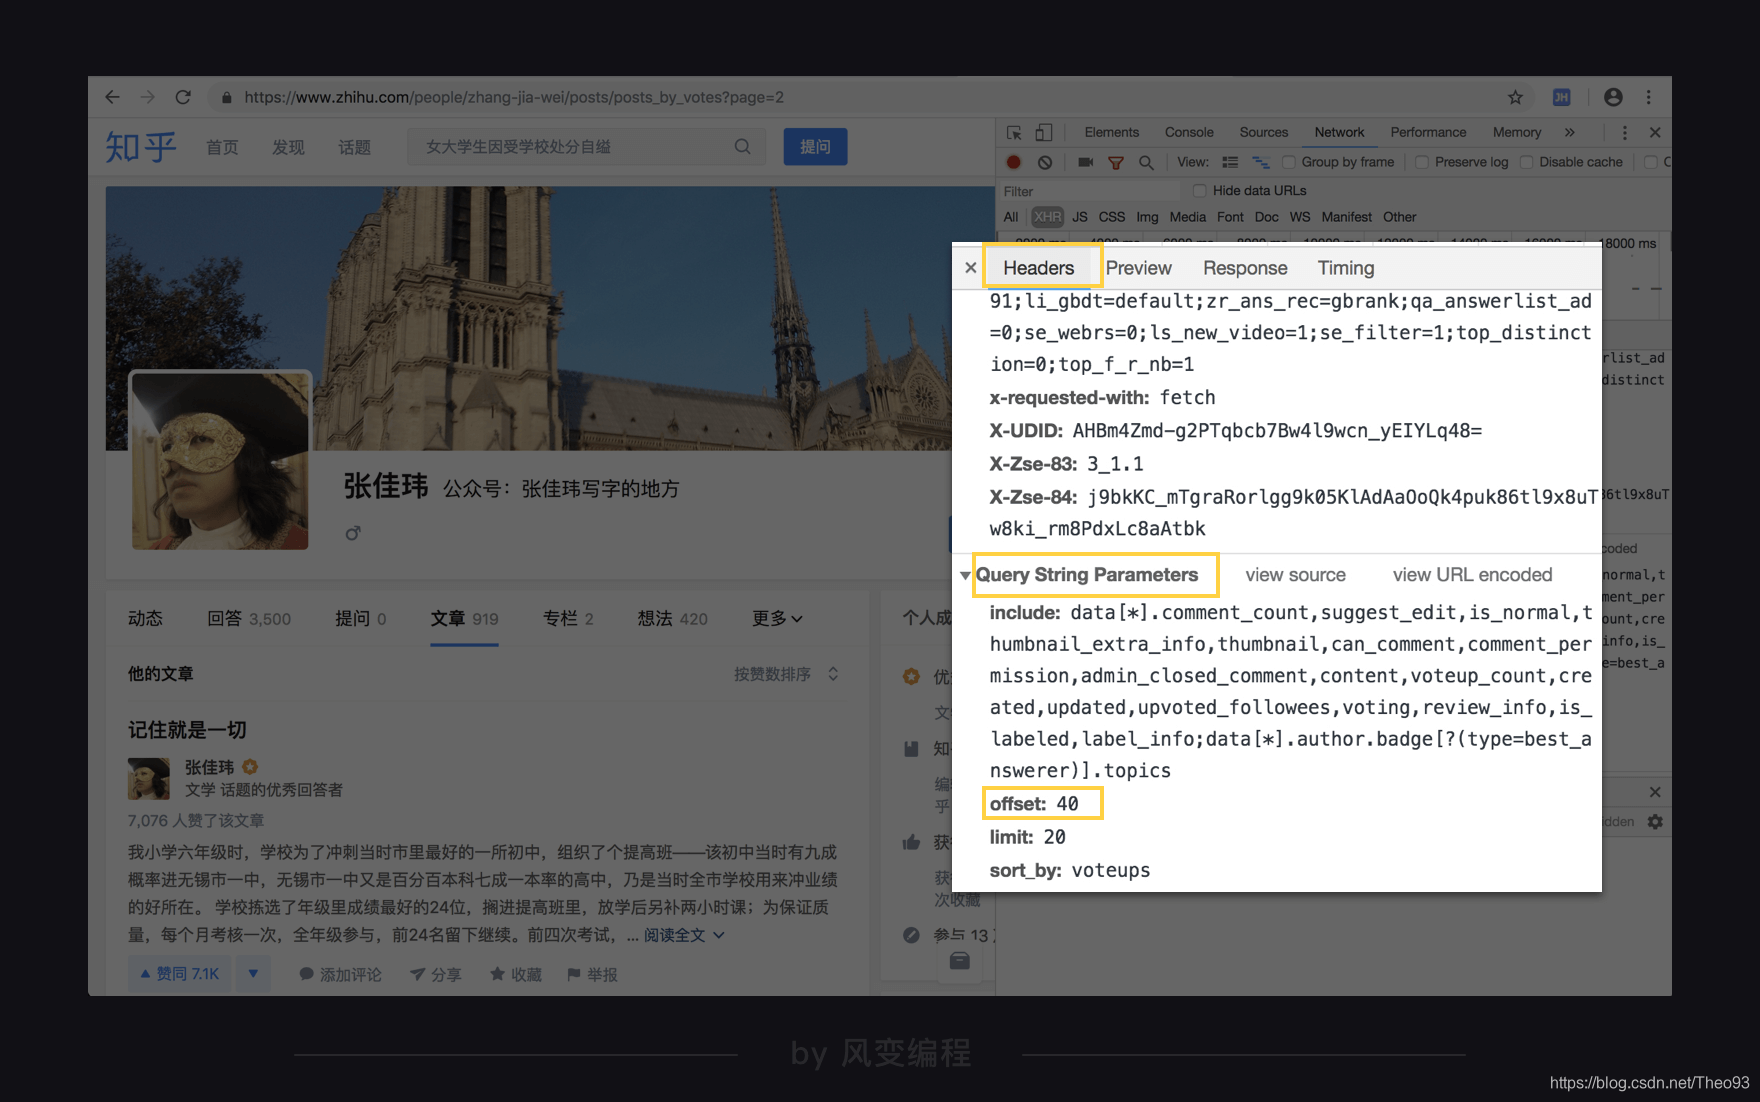This screenshot has width=1760, height=1102.
Task: Open the Headers tab
Action: click(x=1038, y=268)
